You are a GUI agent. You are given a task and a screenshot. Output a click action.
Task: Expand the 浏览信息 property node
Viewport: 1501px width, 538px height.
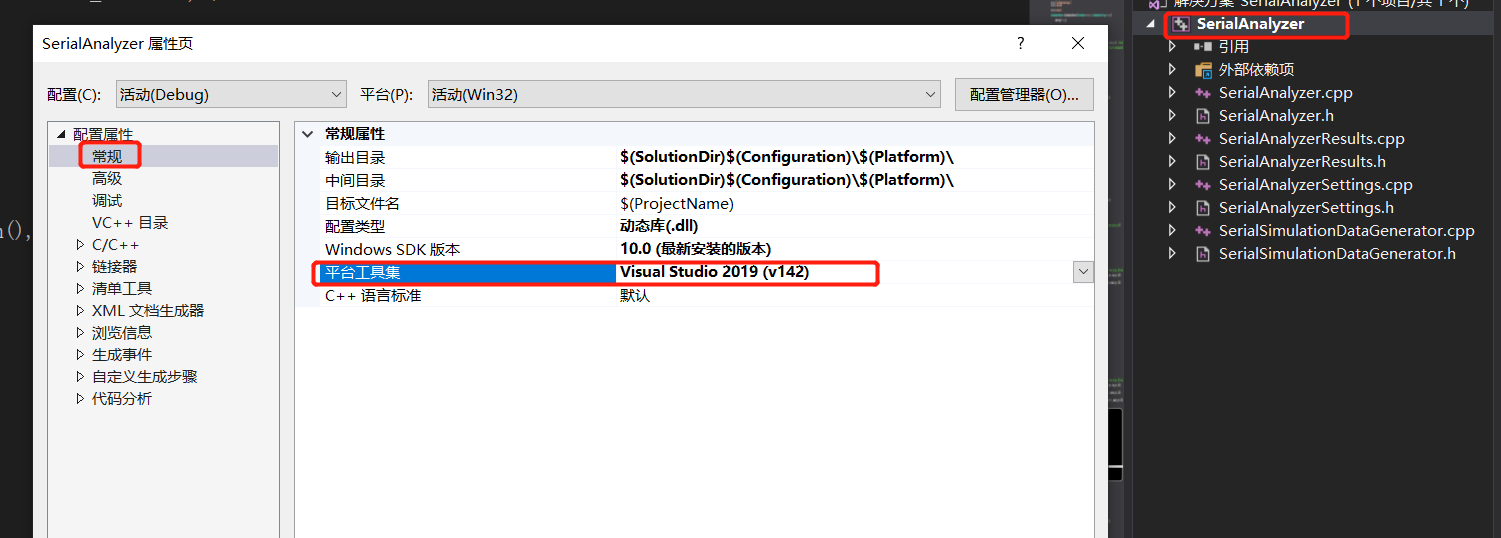click(x=81, y=333)
